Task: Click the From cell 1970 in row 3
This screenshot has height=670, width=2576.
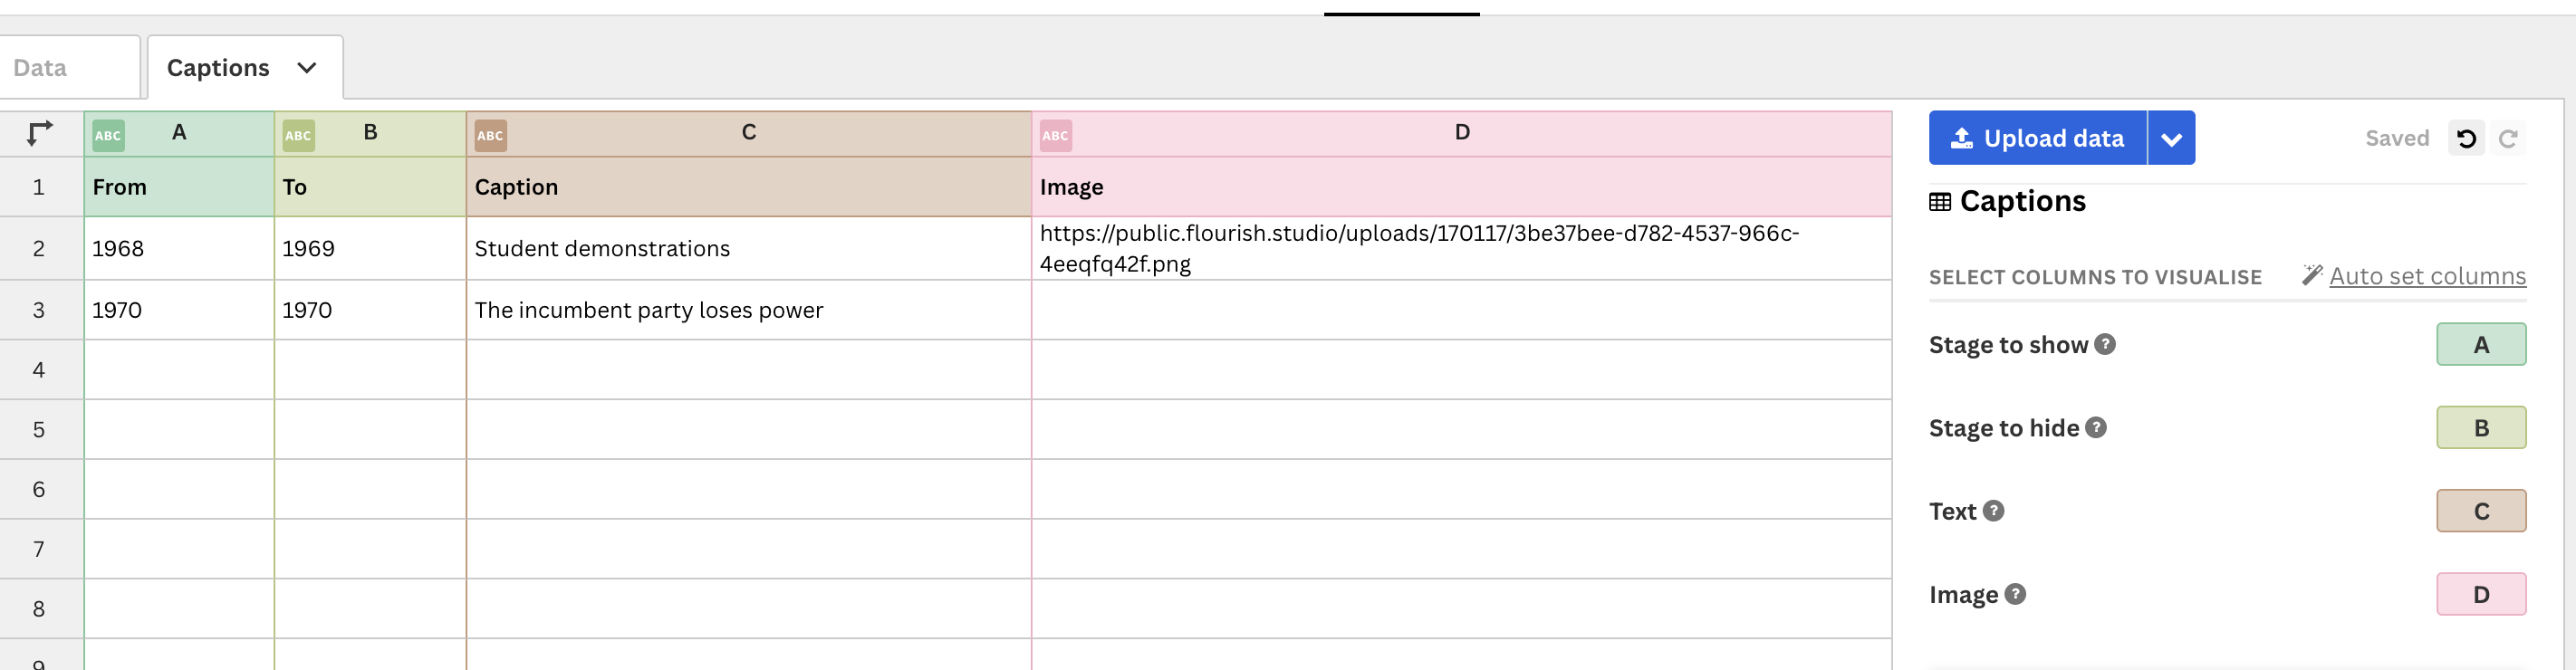Action: coord(179,310)
